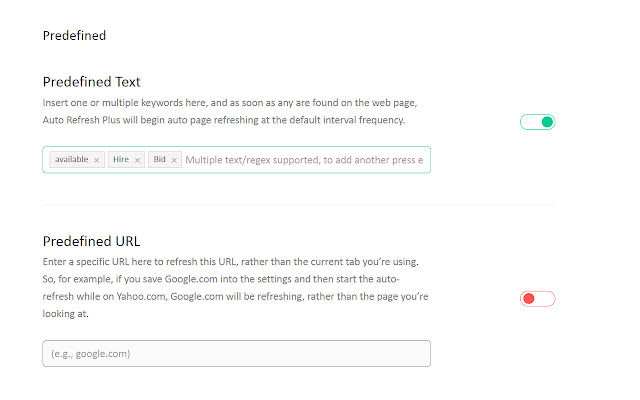Click the 'Predefined' section title

coord(74,36)
